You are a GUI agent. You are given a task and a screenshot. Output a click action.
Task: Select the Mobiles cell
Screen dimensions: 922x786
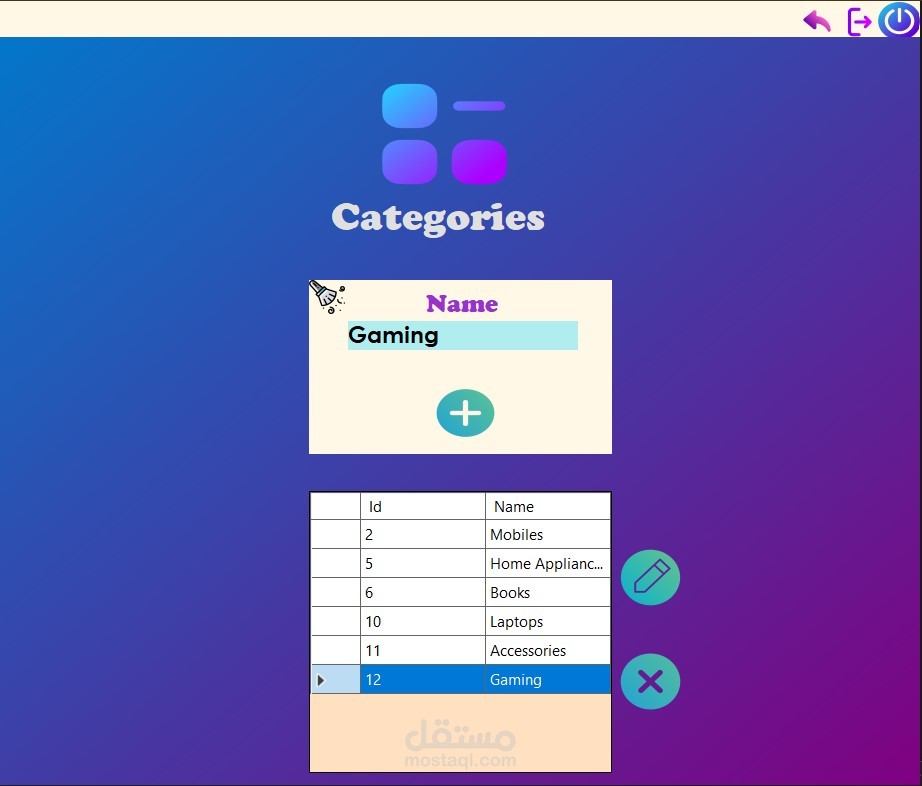tap(548, 534)
